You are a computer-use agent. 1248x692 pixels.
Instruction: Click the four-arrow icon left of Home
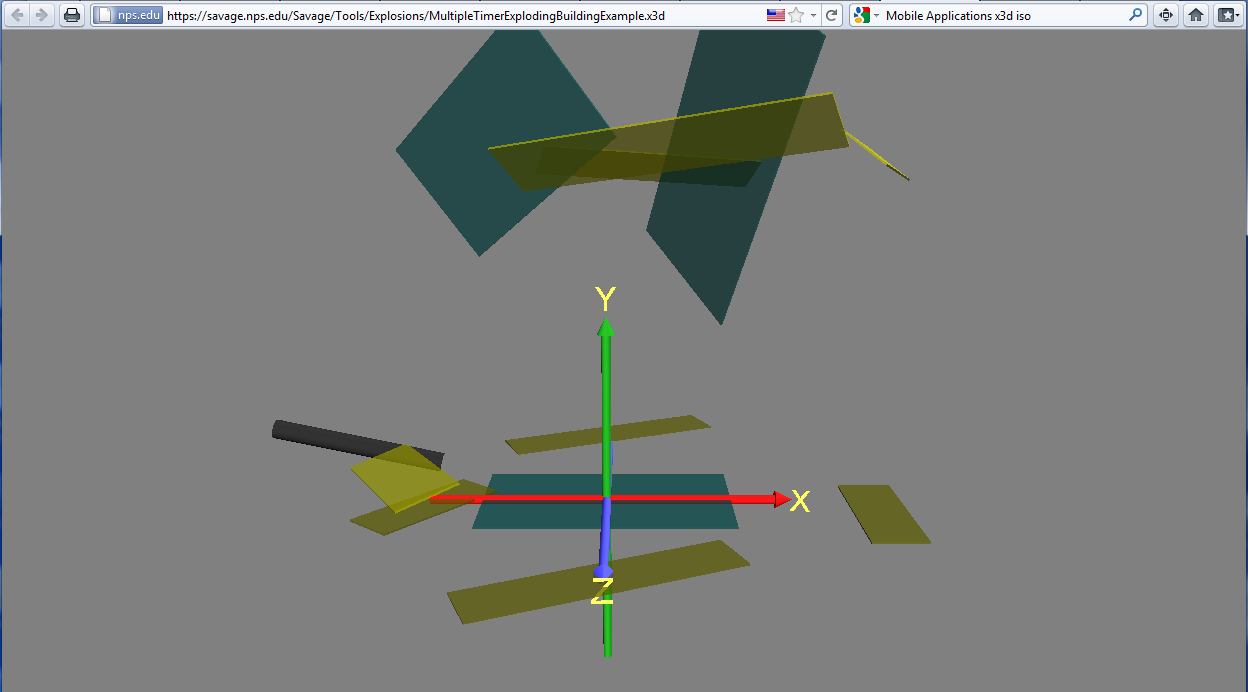pyautogui.click(x=1165, y=16)
